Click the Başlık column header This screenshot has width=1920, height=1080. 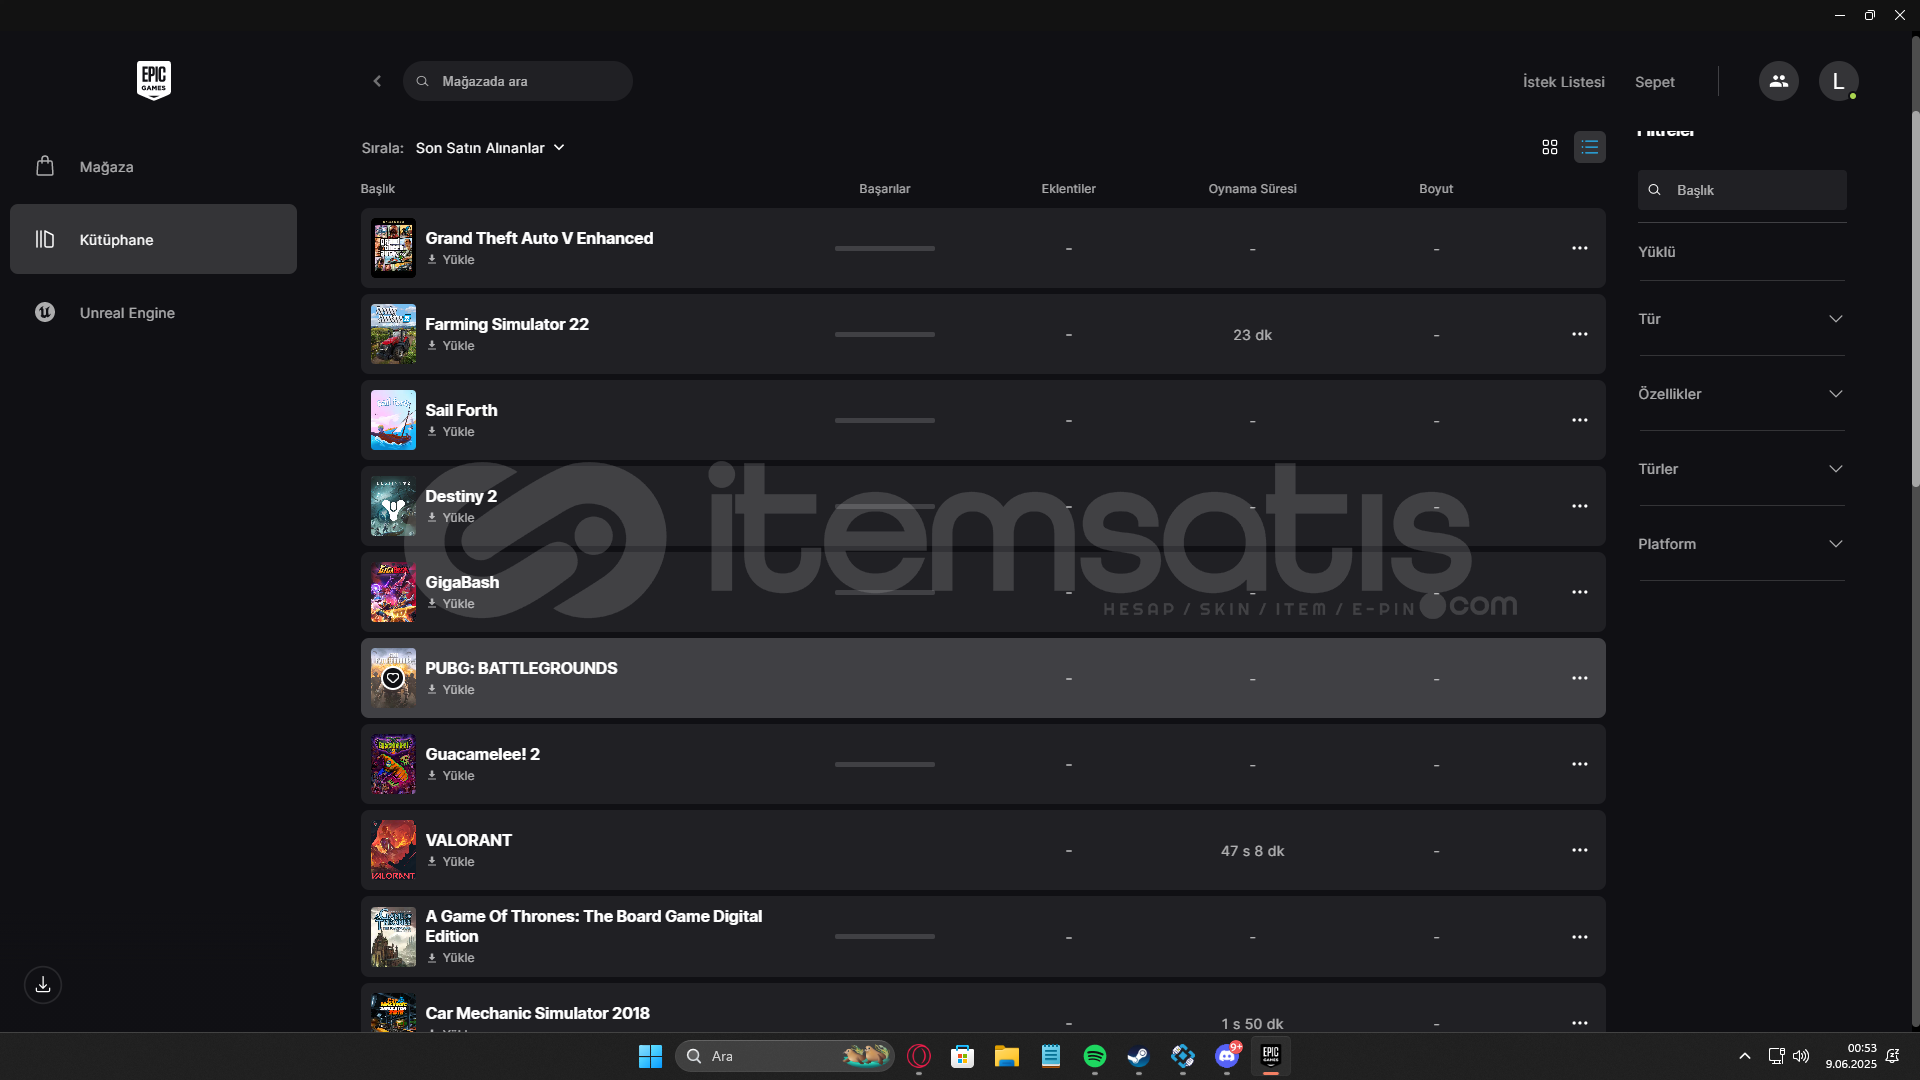tap(378, 189)
